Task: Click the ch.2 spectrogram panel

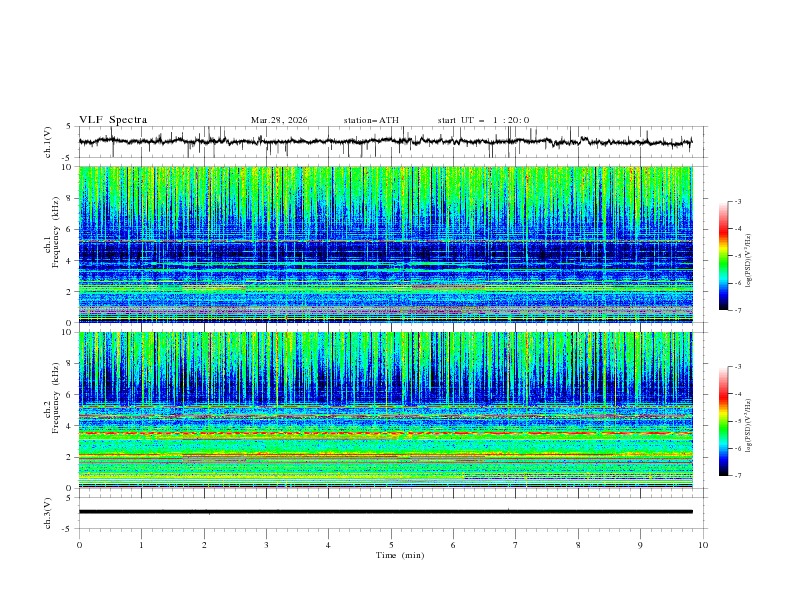Action: 385,410
